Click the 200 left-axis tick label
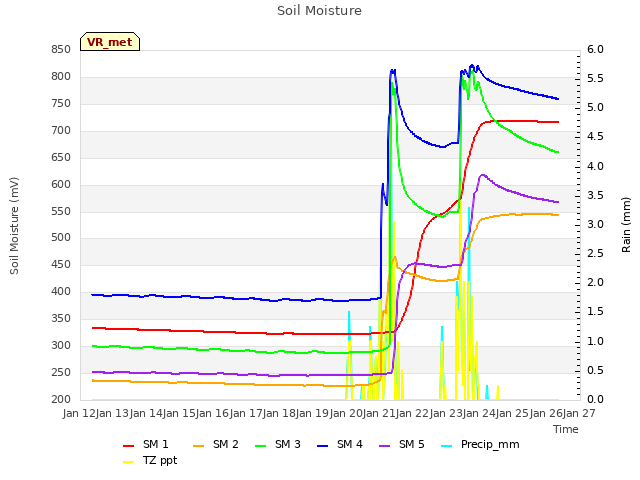Screen dimensions: 640x480 [x=61, y=399]
